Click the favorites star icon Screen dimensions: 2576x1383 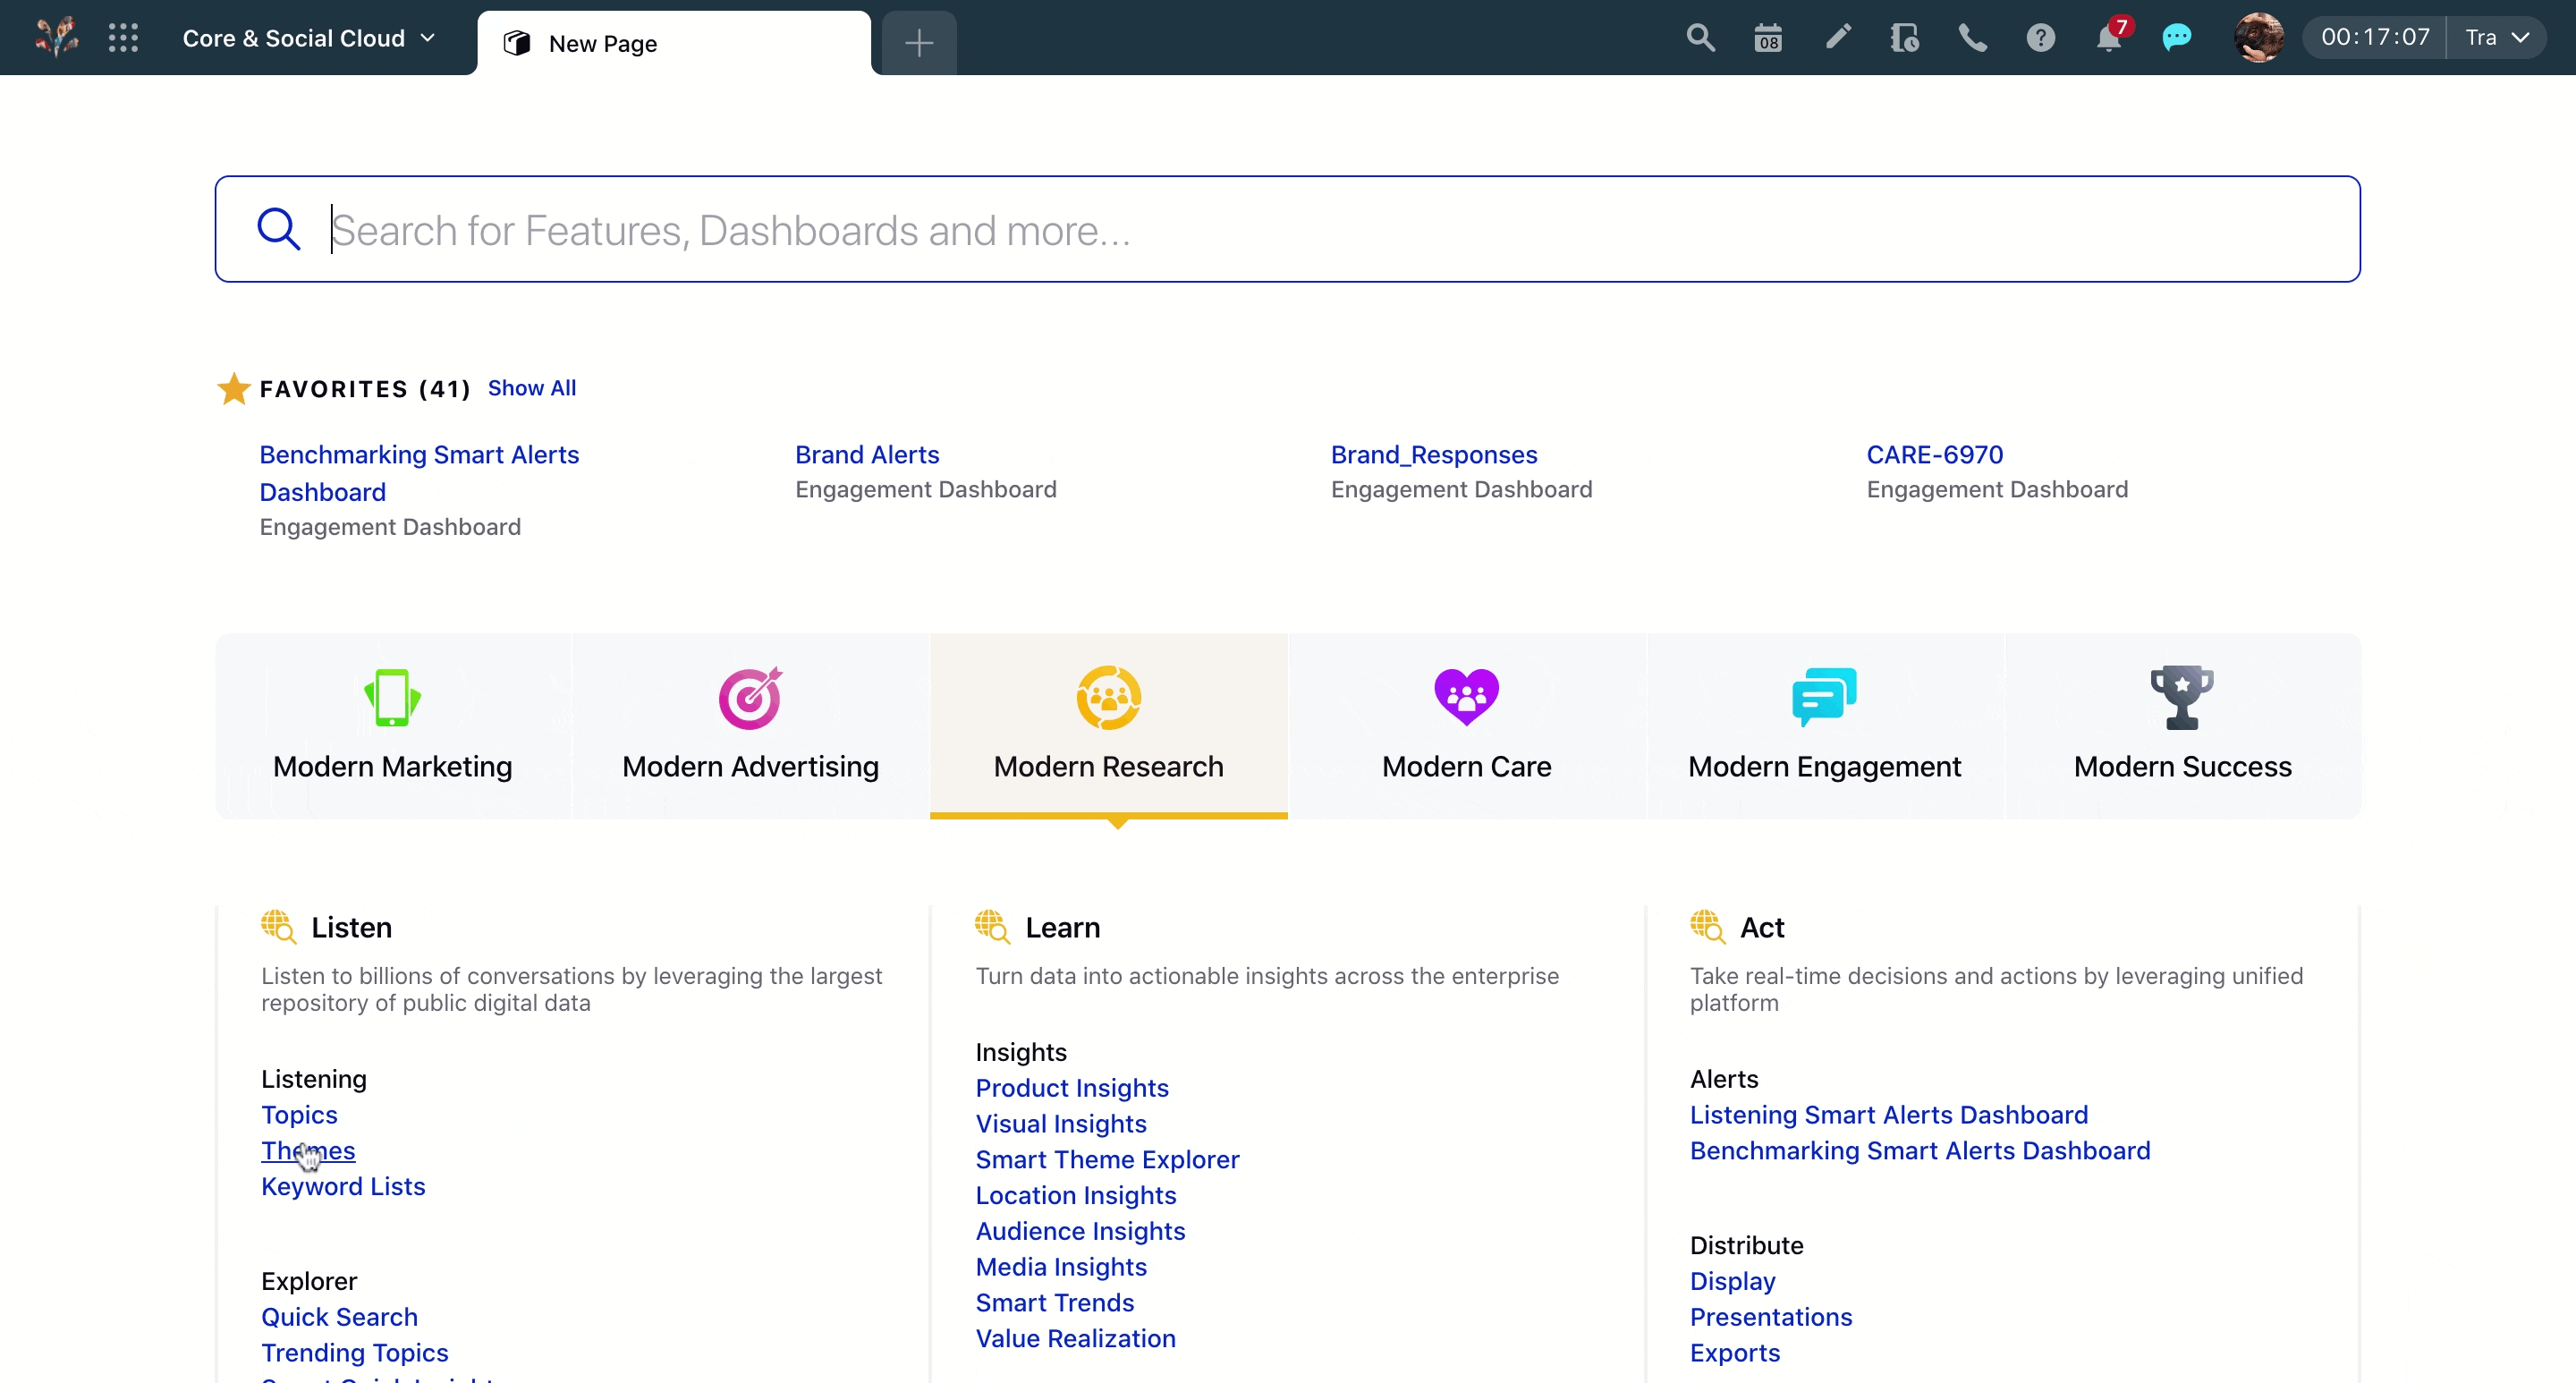(234, 388)
